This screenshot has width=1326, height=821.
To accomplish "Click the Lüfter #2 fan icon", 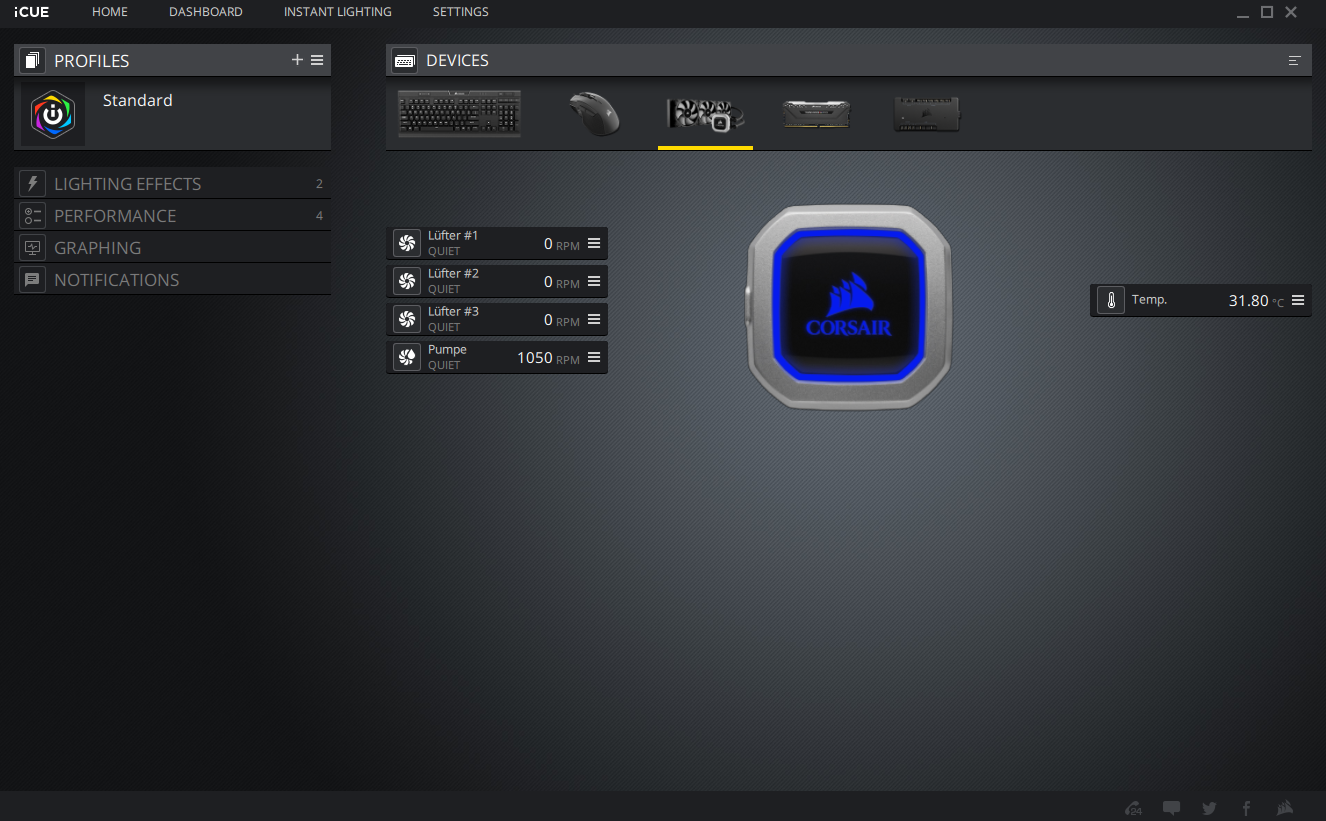I will [407, 281].
